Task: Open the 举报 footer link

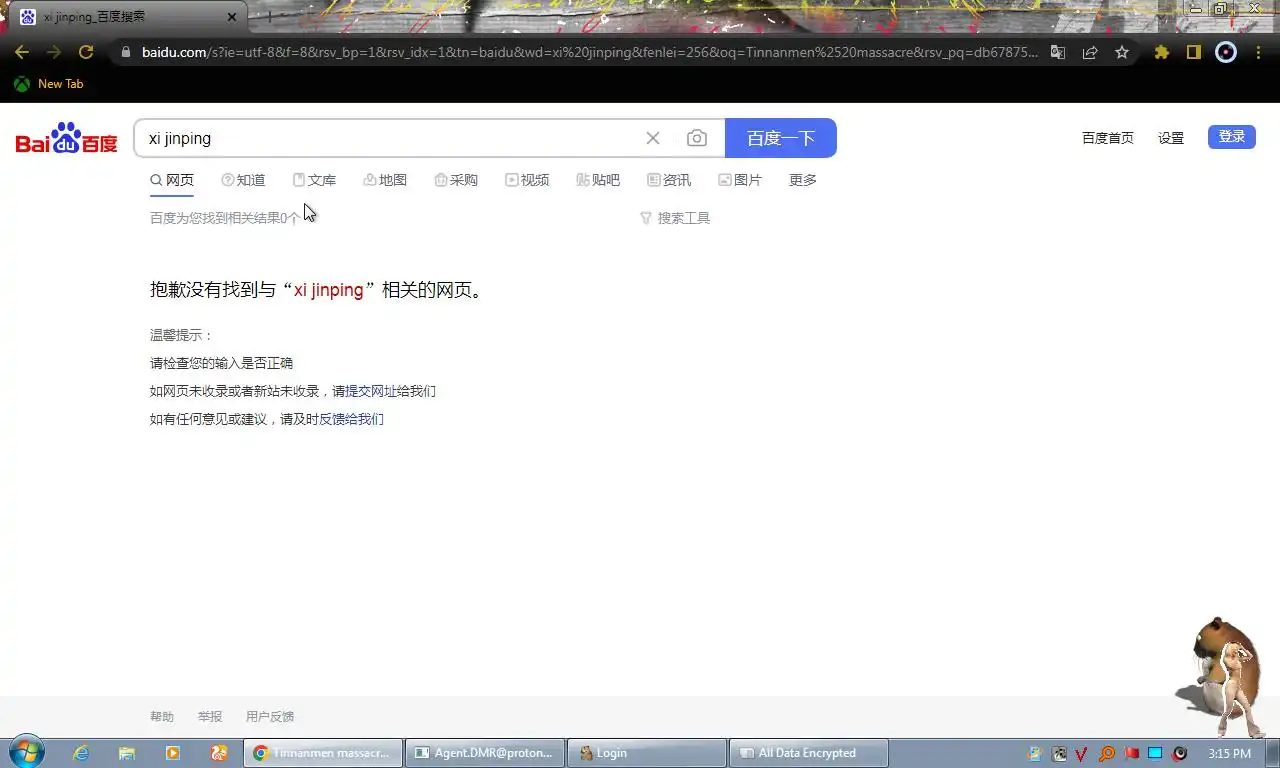Action: click(x=210, y=717)
